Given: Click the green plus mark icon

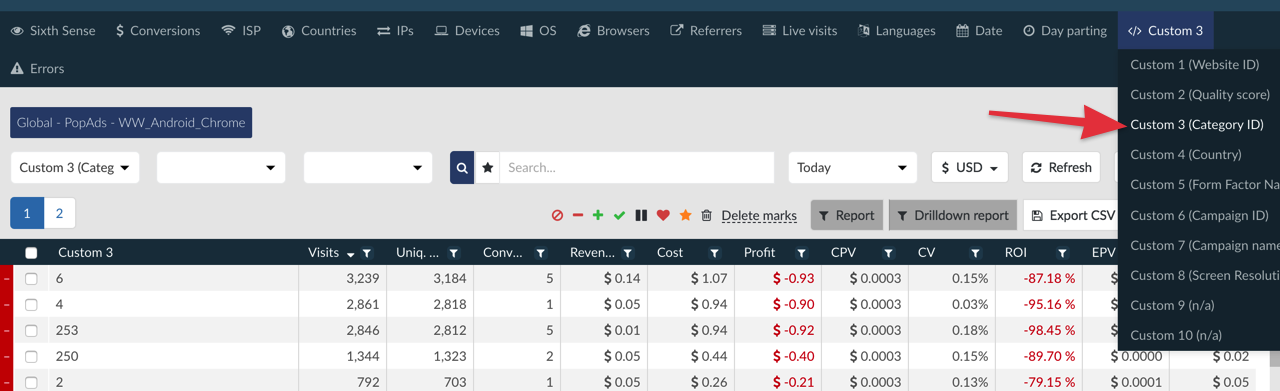Looking at the screenshot, I should (x=598, y=215).
